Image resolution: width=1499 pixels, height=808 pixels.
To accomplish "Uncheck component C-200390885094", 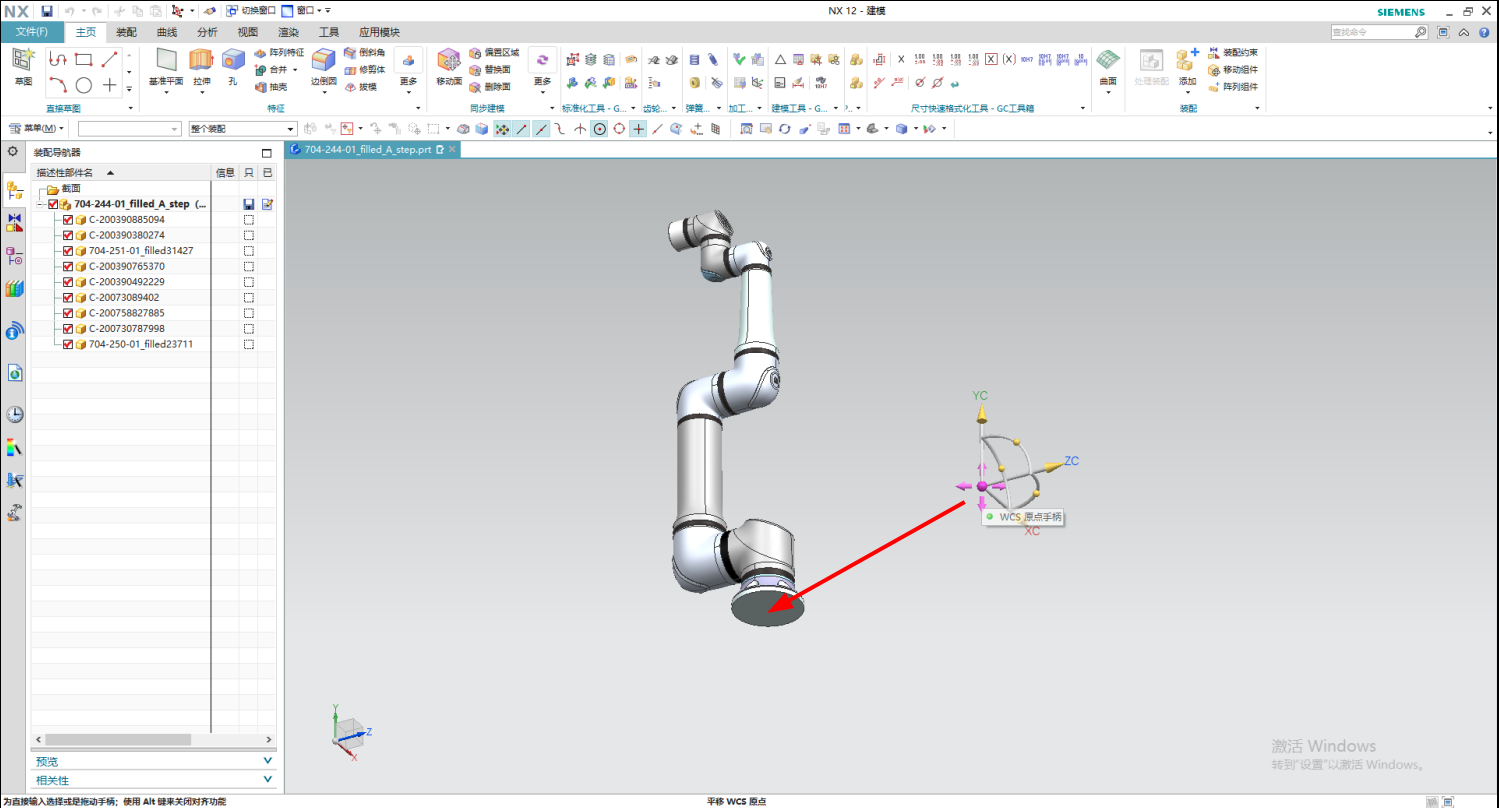I will click(68, 219).
